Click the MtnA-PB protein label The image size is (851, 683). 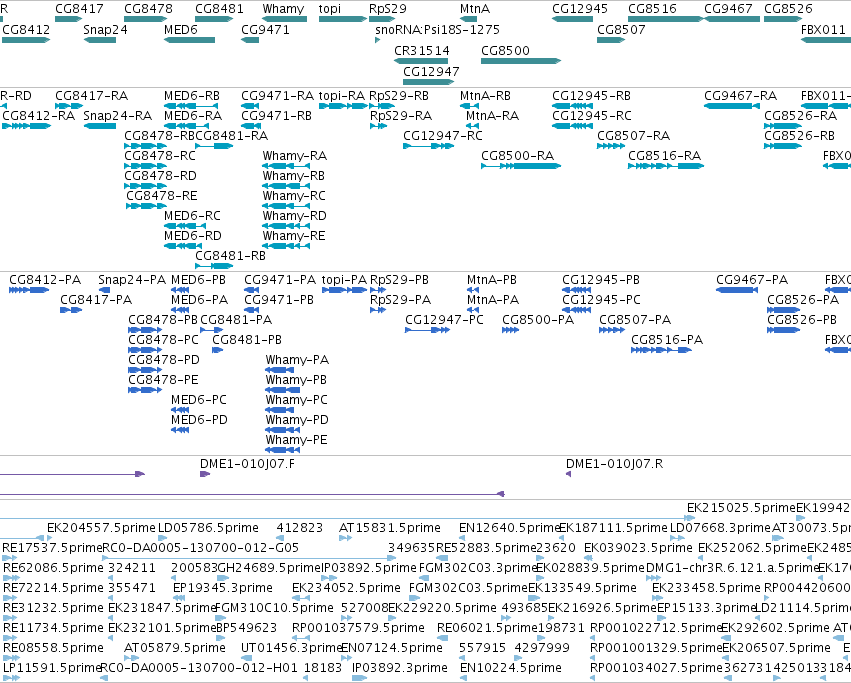pyautogui.click(x=492, y=280)
